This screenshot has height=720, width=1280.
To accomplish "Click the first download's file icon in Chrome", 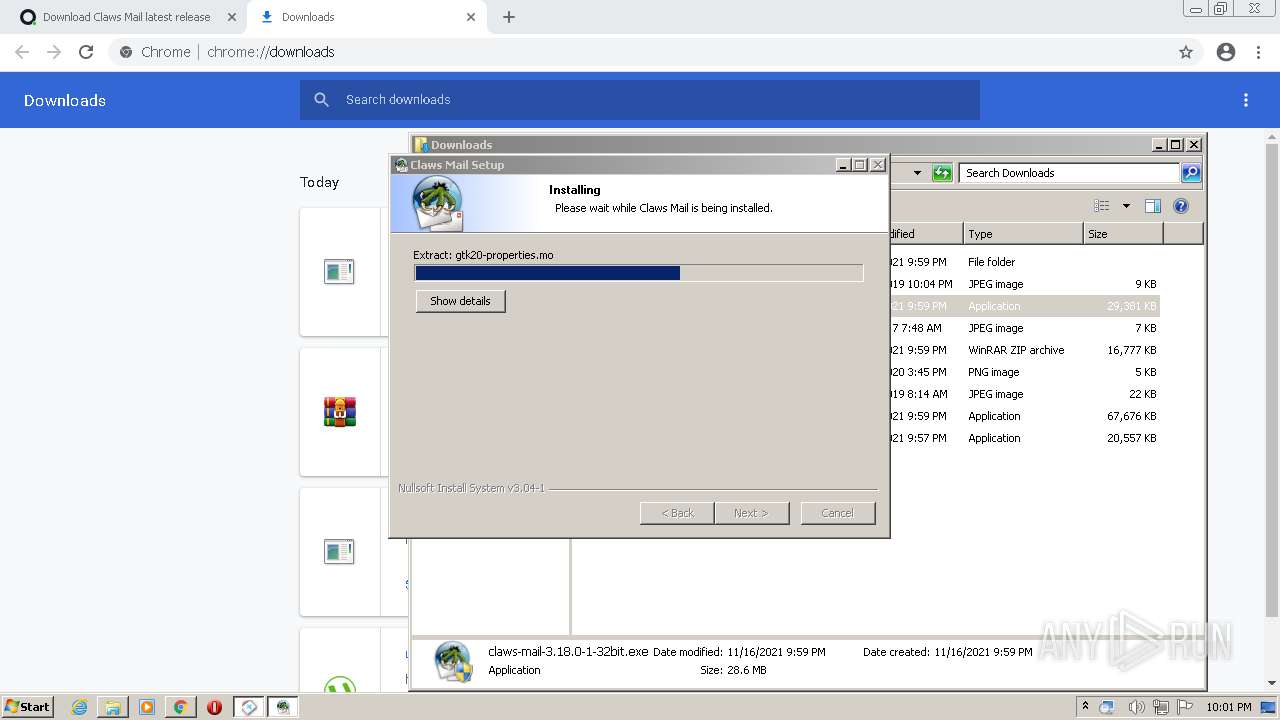I will 339,271.
